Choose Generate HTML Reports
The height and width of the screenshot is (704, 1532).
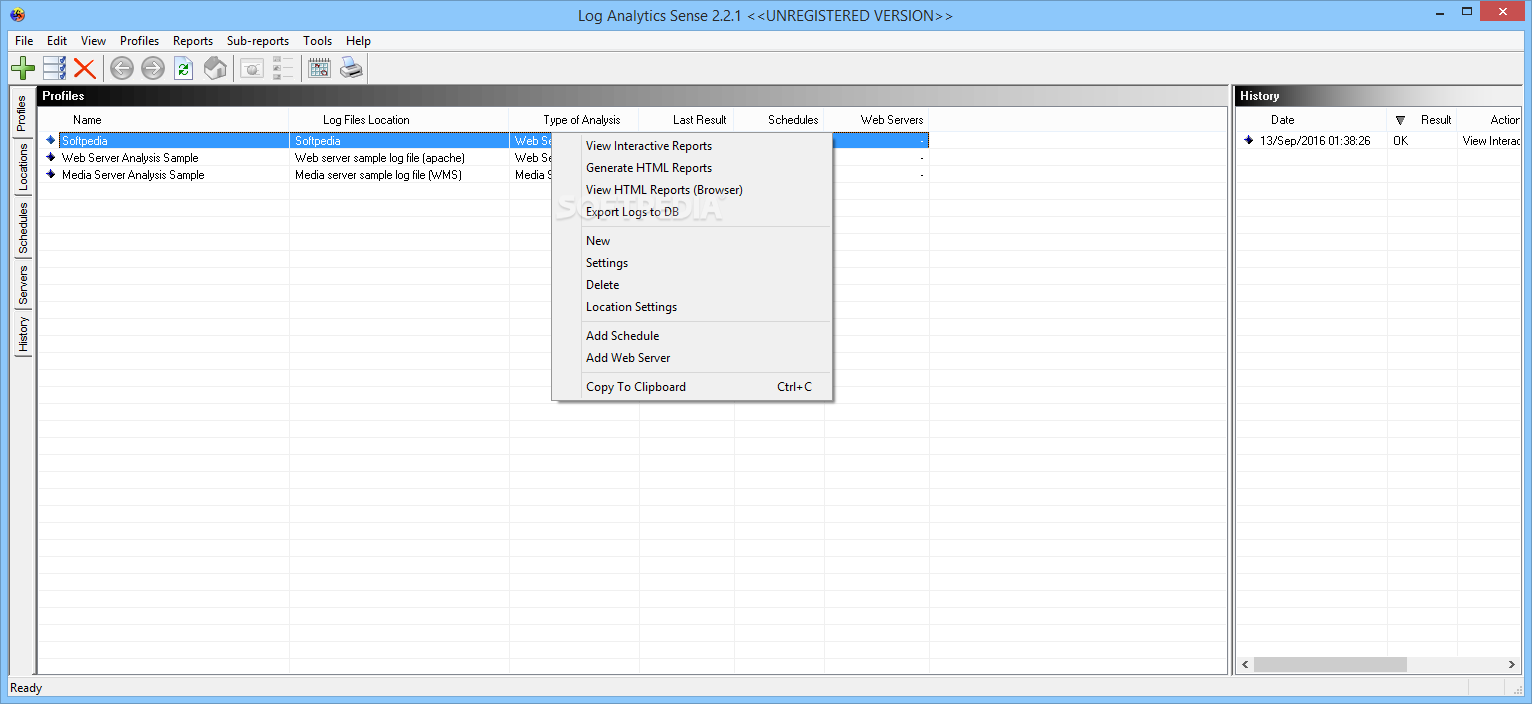(692, 168)
